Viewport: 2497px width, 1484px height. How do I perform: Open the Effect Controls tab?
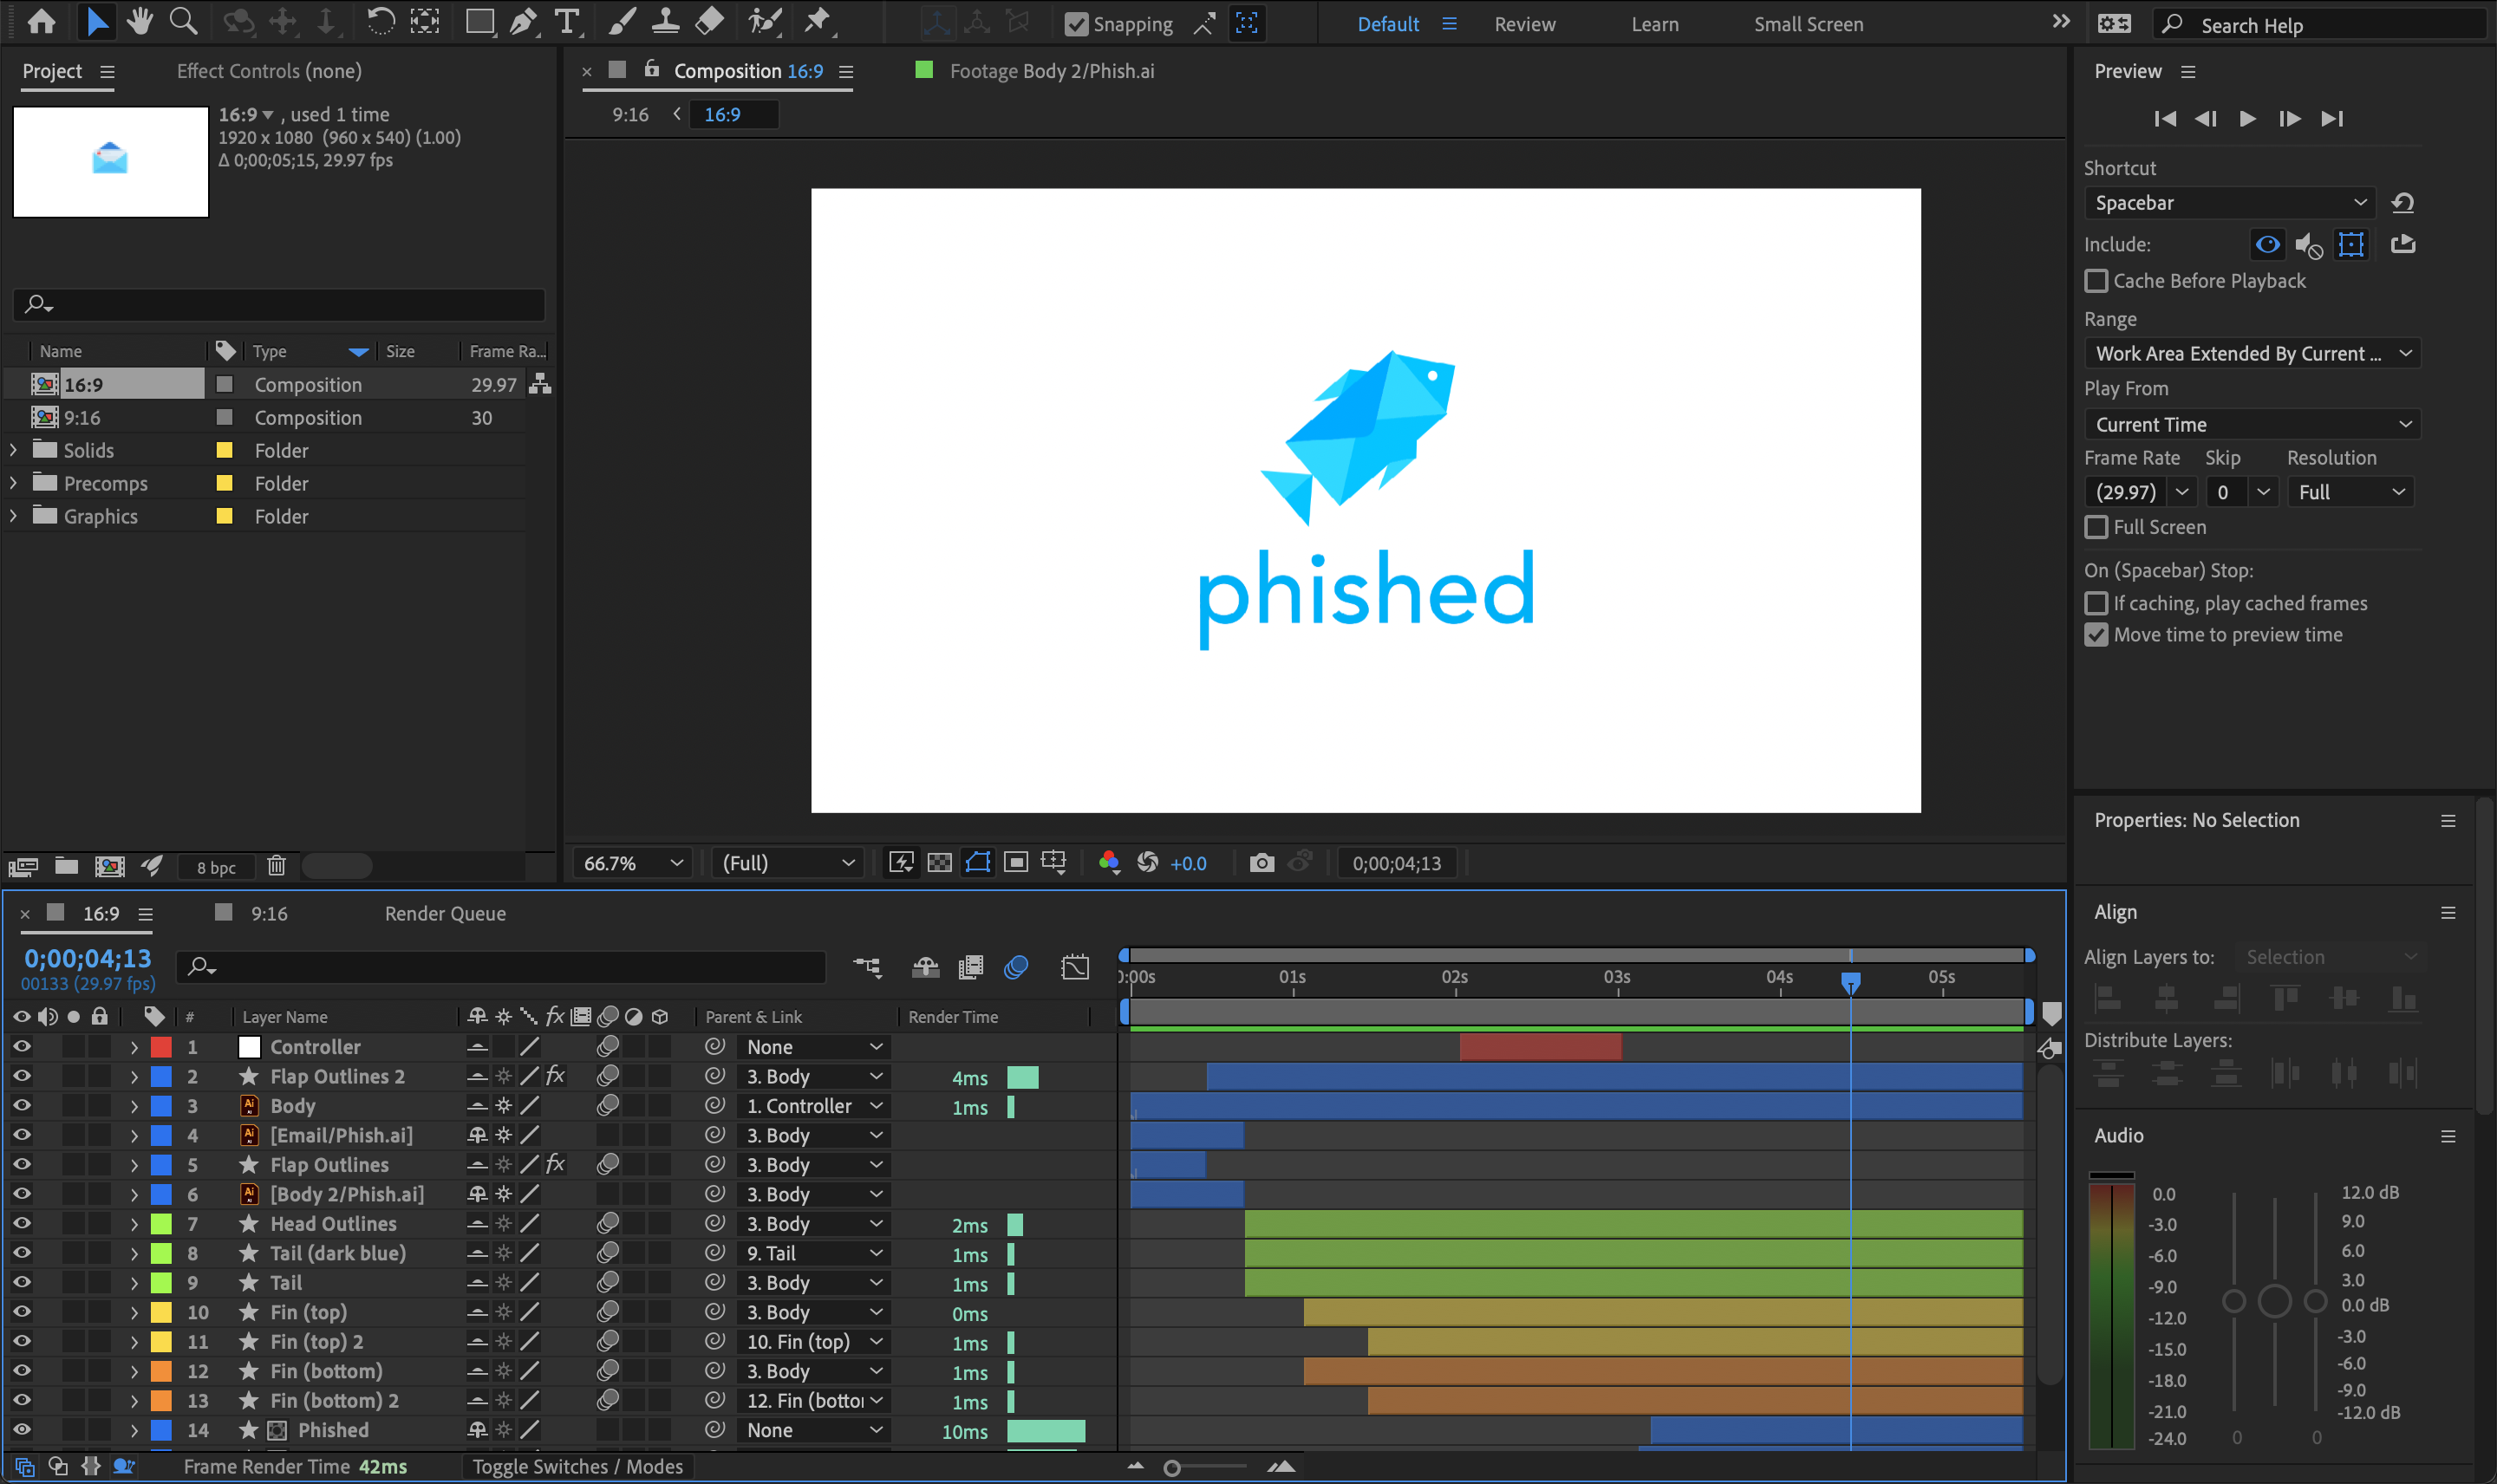pos(269,71)
